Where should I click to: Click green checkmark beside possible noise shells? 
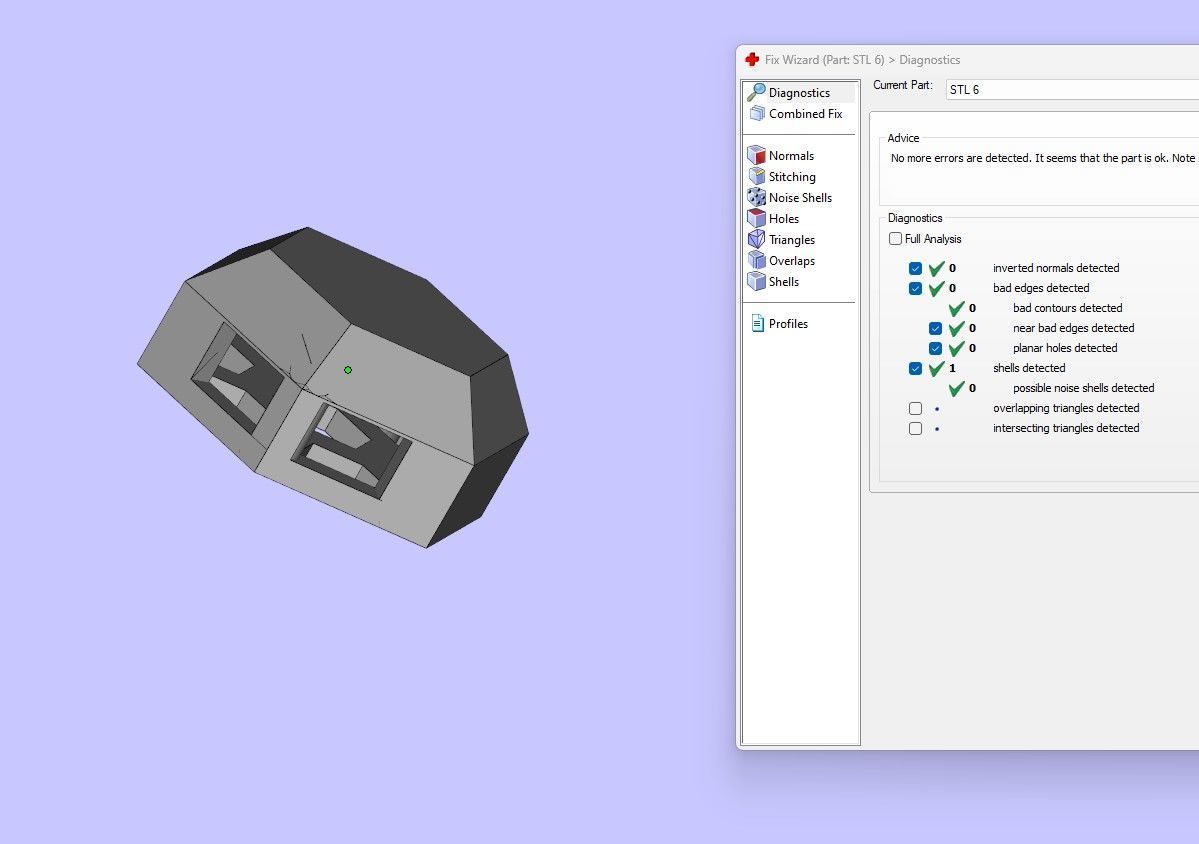[956, 388]
